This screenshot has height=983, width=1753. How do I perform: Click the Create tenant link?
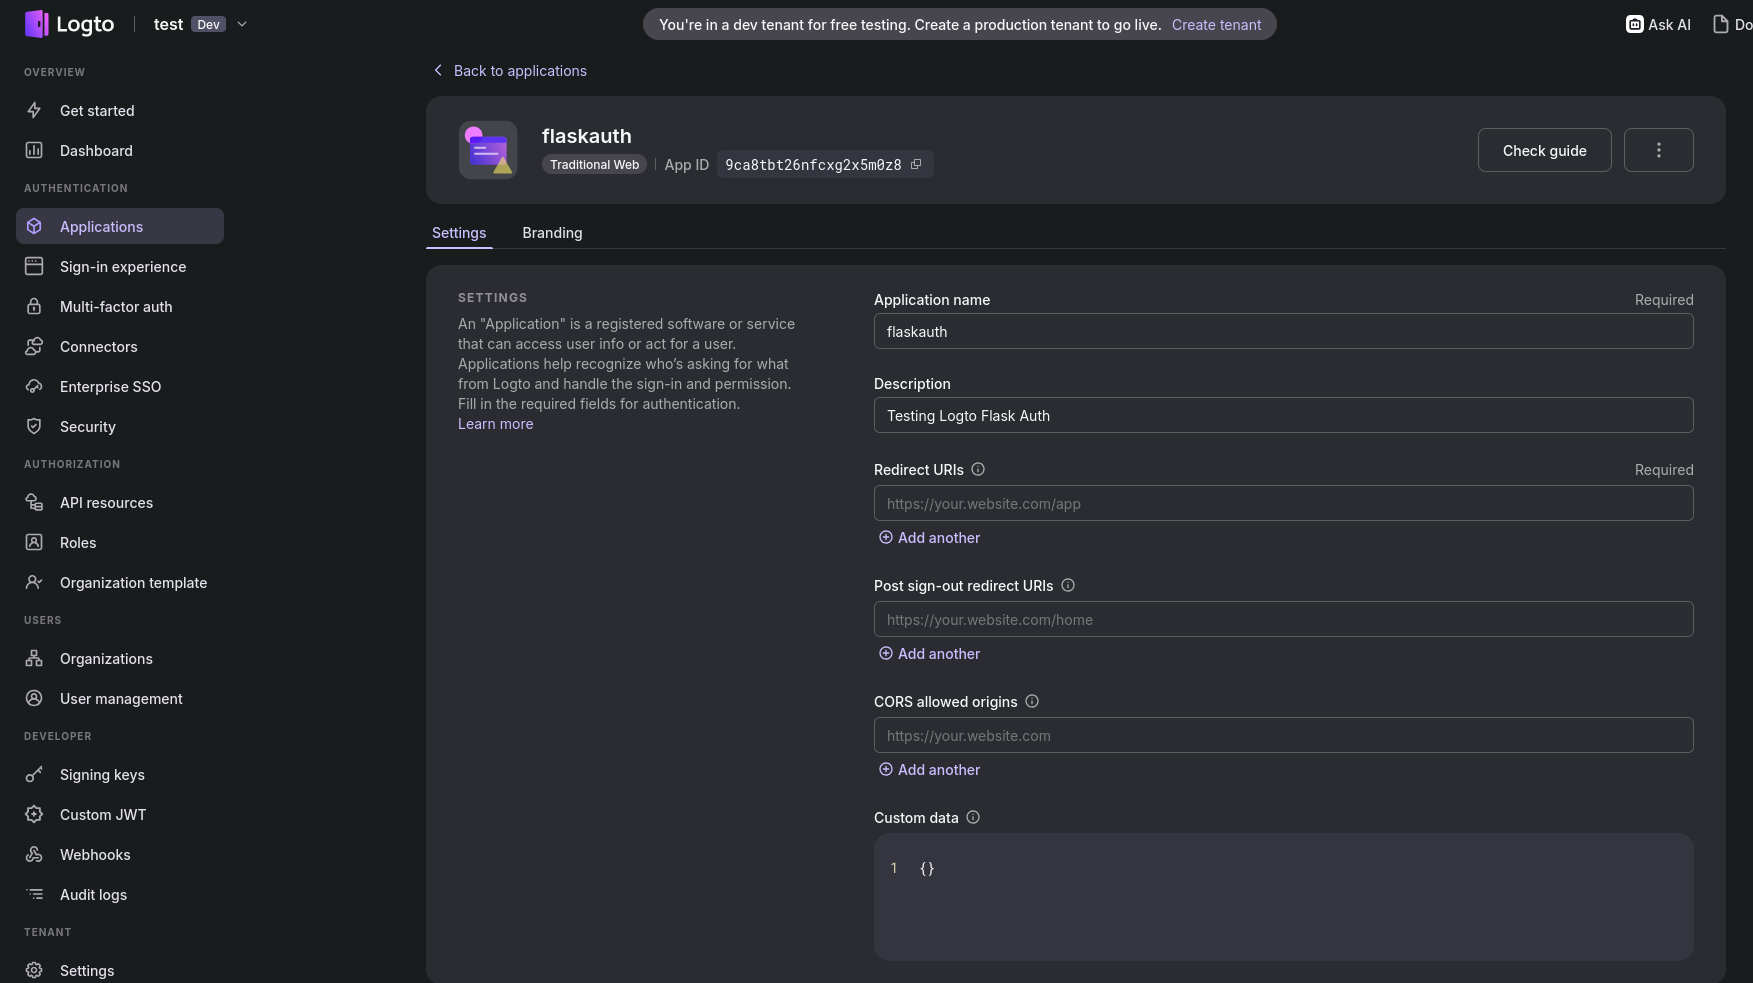pos(1216,25)
